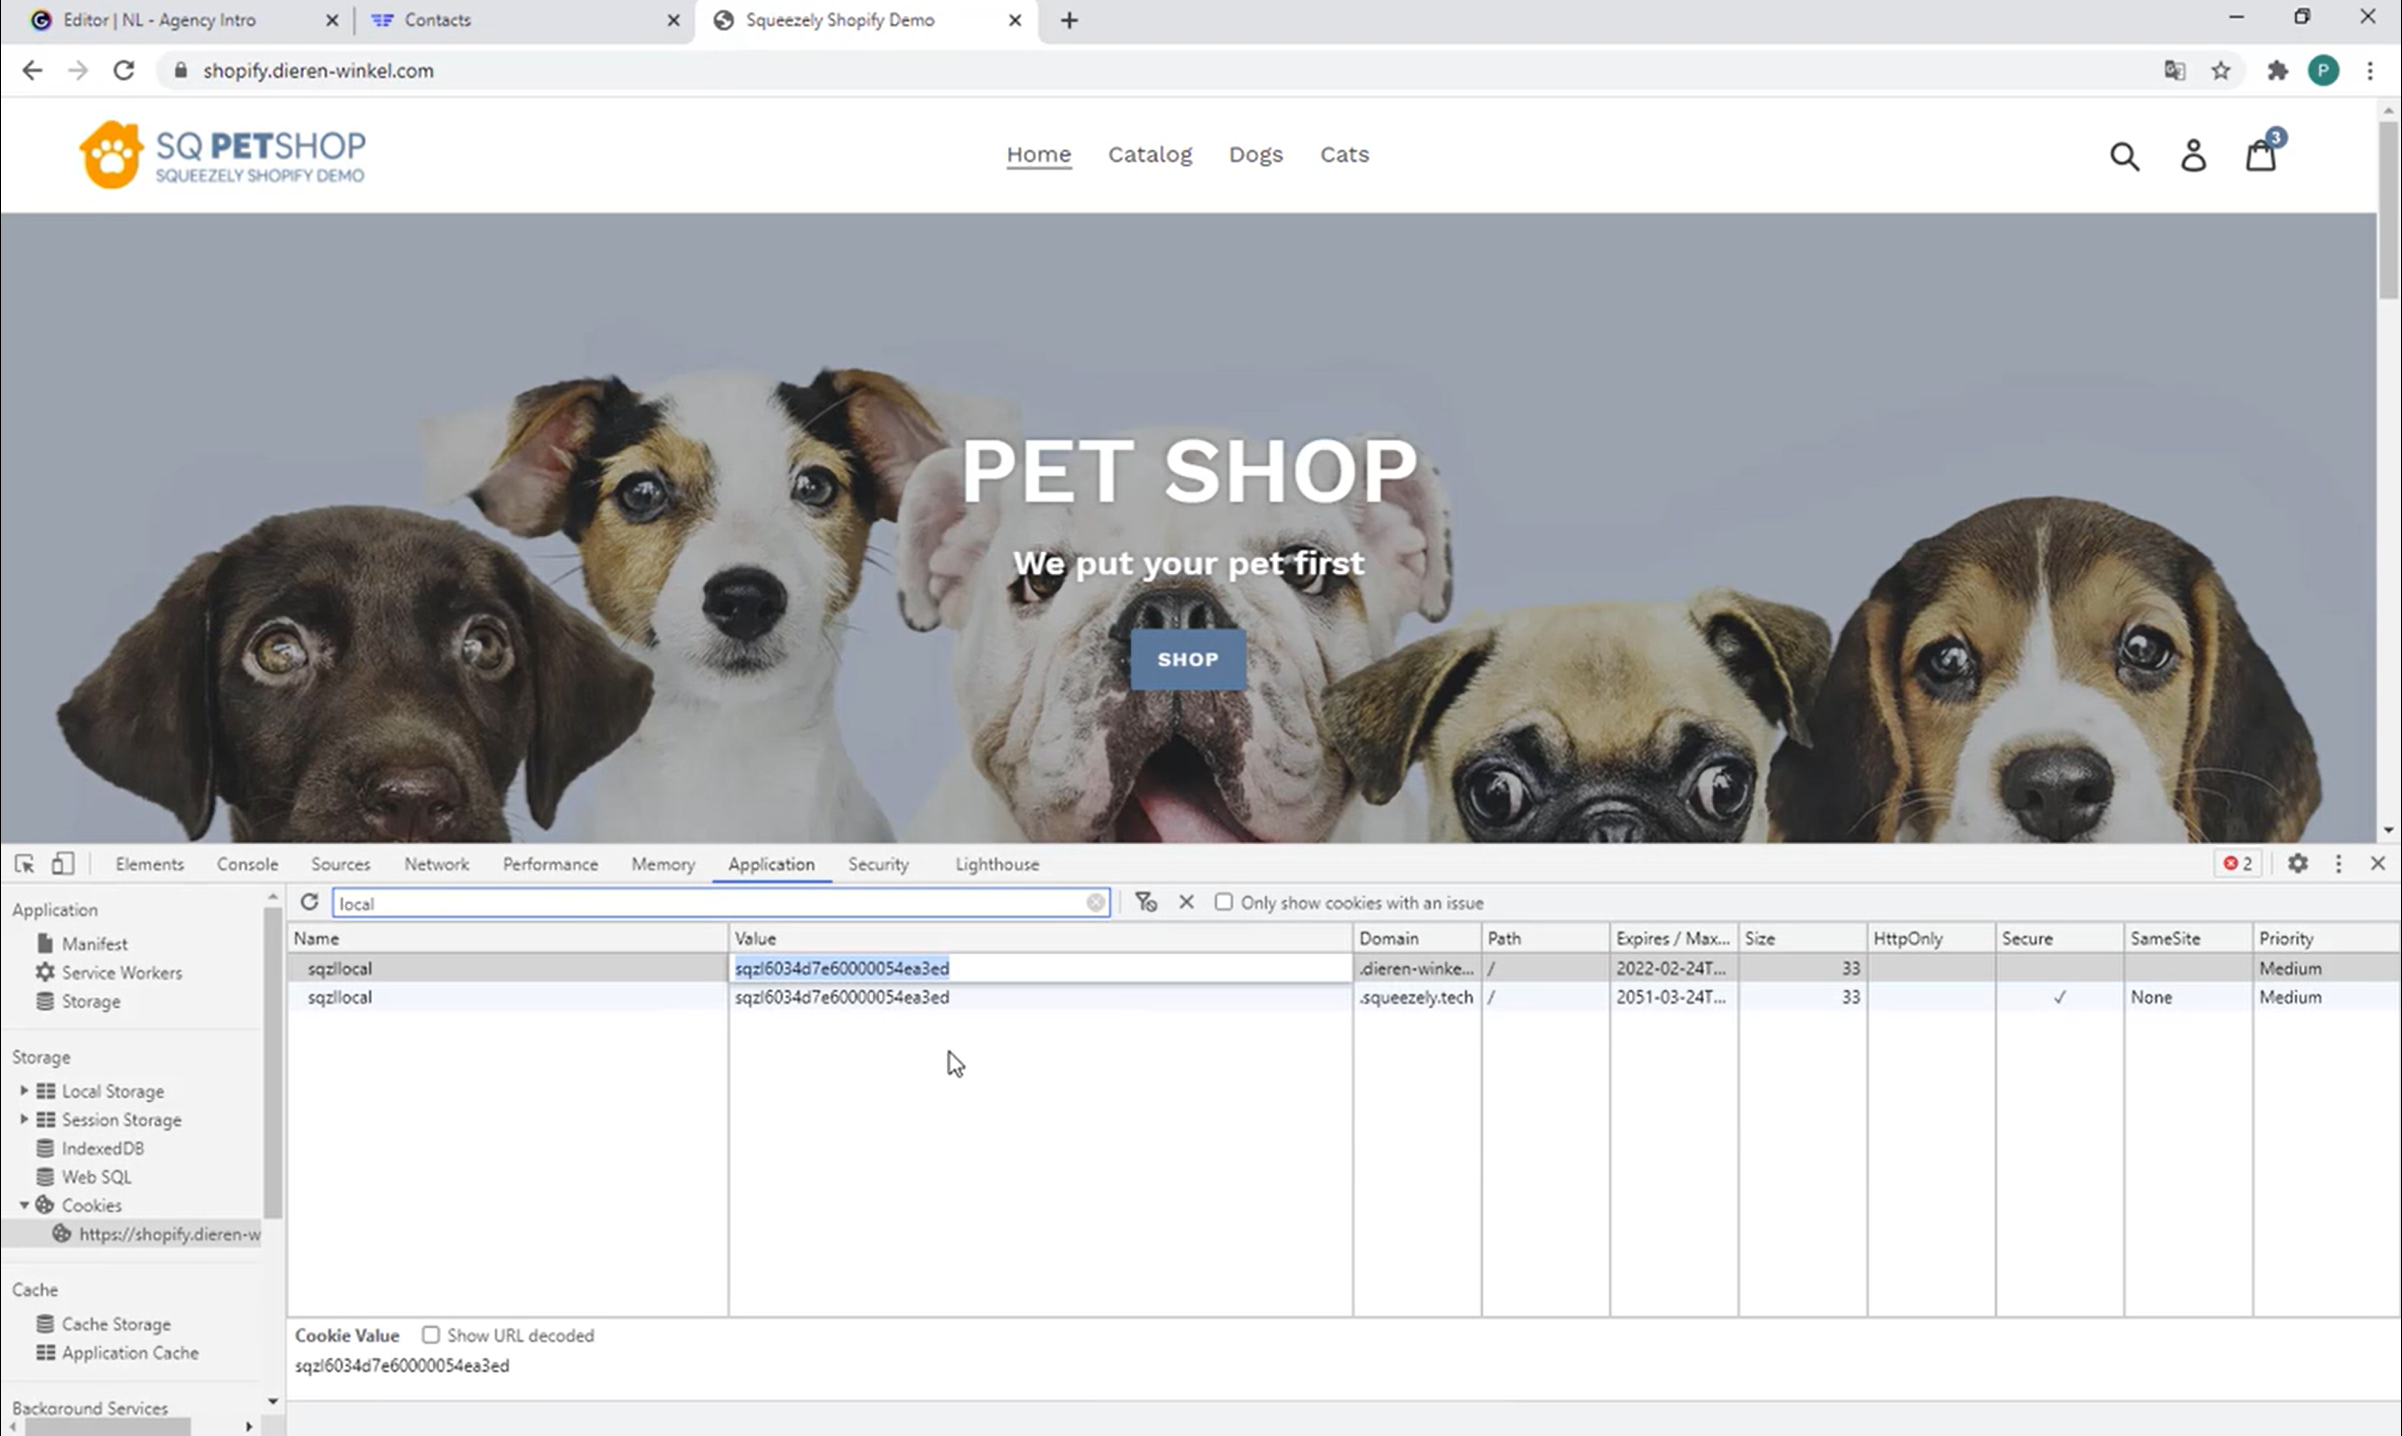
Task: Click the Home navigation link
Action: pos(1038,154)
